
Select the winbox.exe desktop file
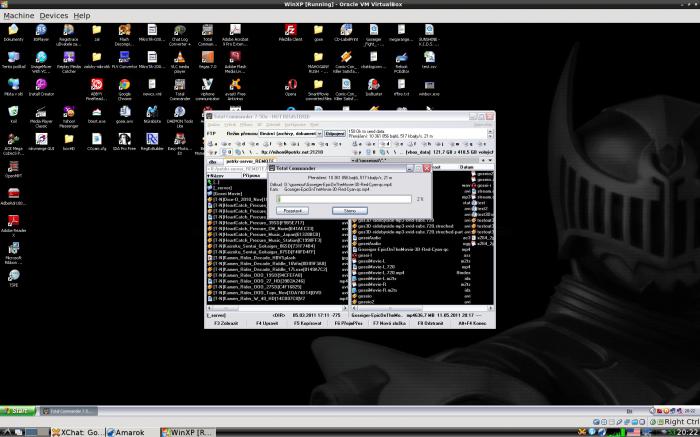click(x=429, y=85)
